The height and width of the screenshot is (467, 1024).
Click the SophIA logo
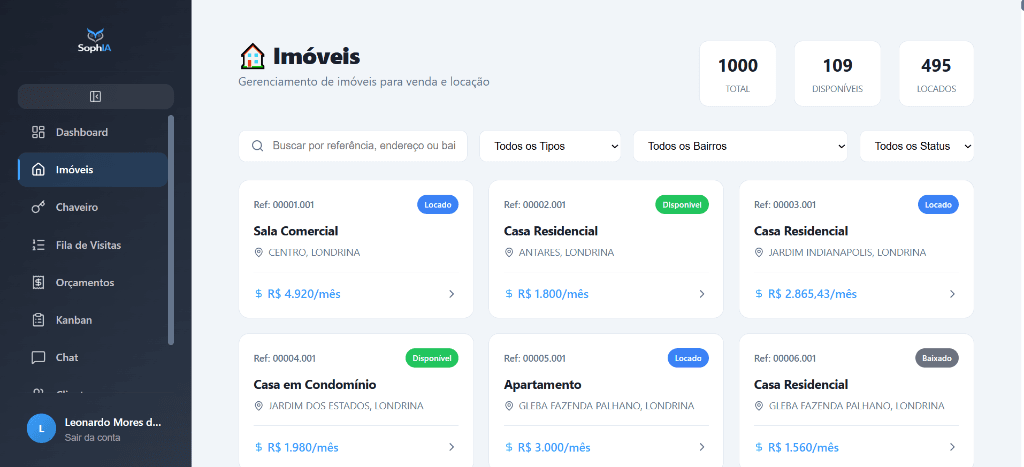95,41
